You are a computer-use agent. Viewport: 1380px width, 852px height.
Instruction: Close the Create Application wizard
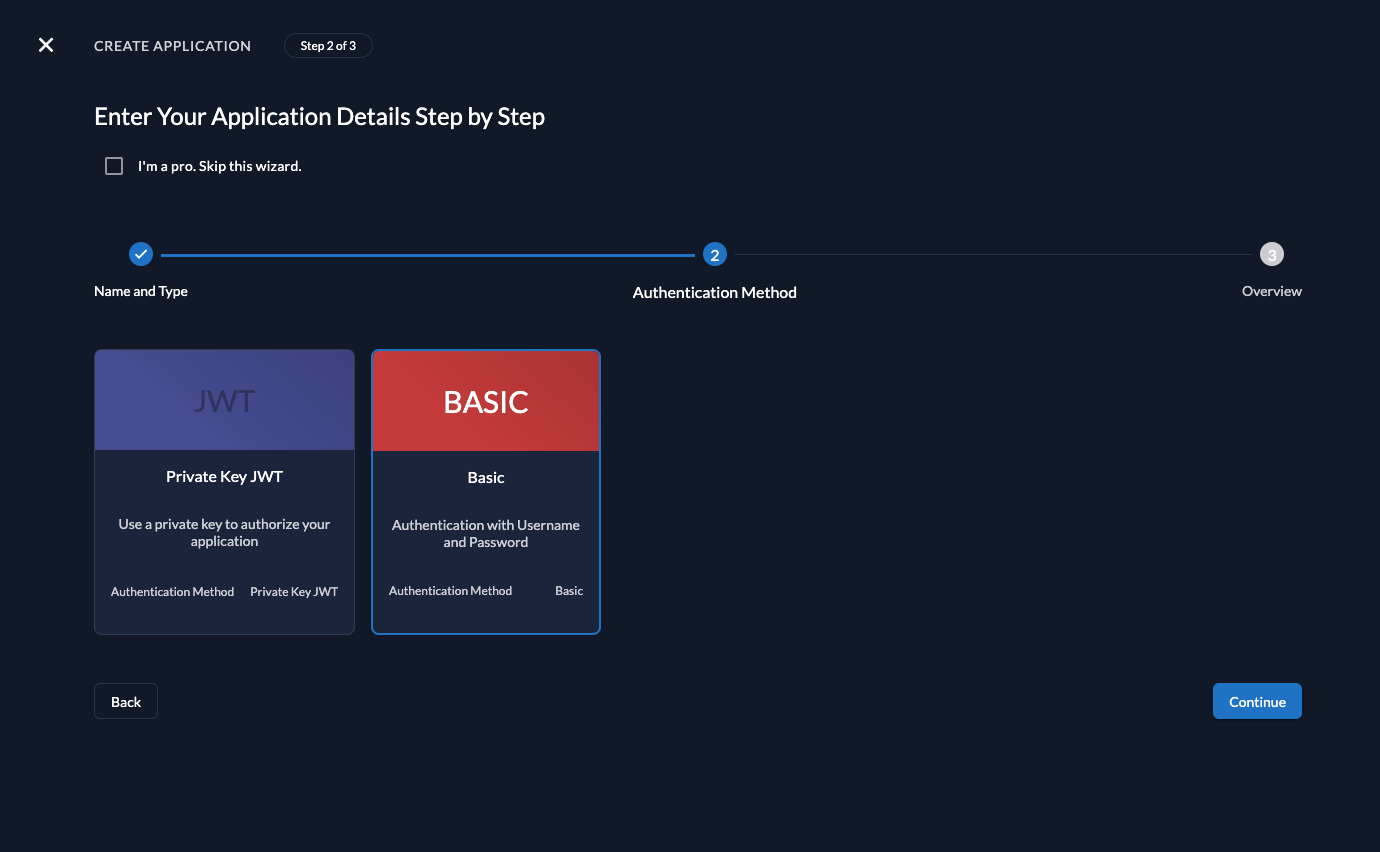tap(45, 45)
